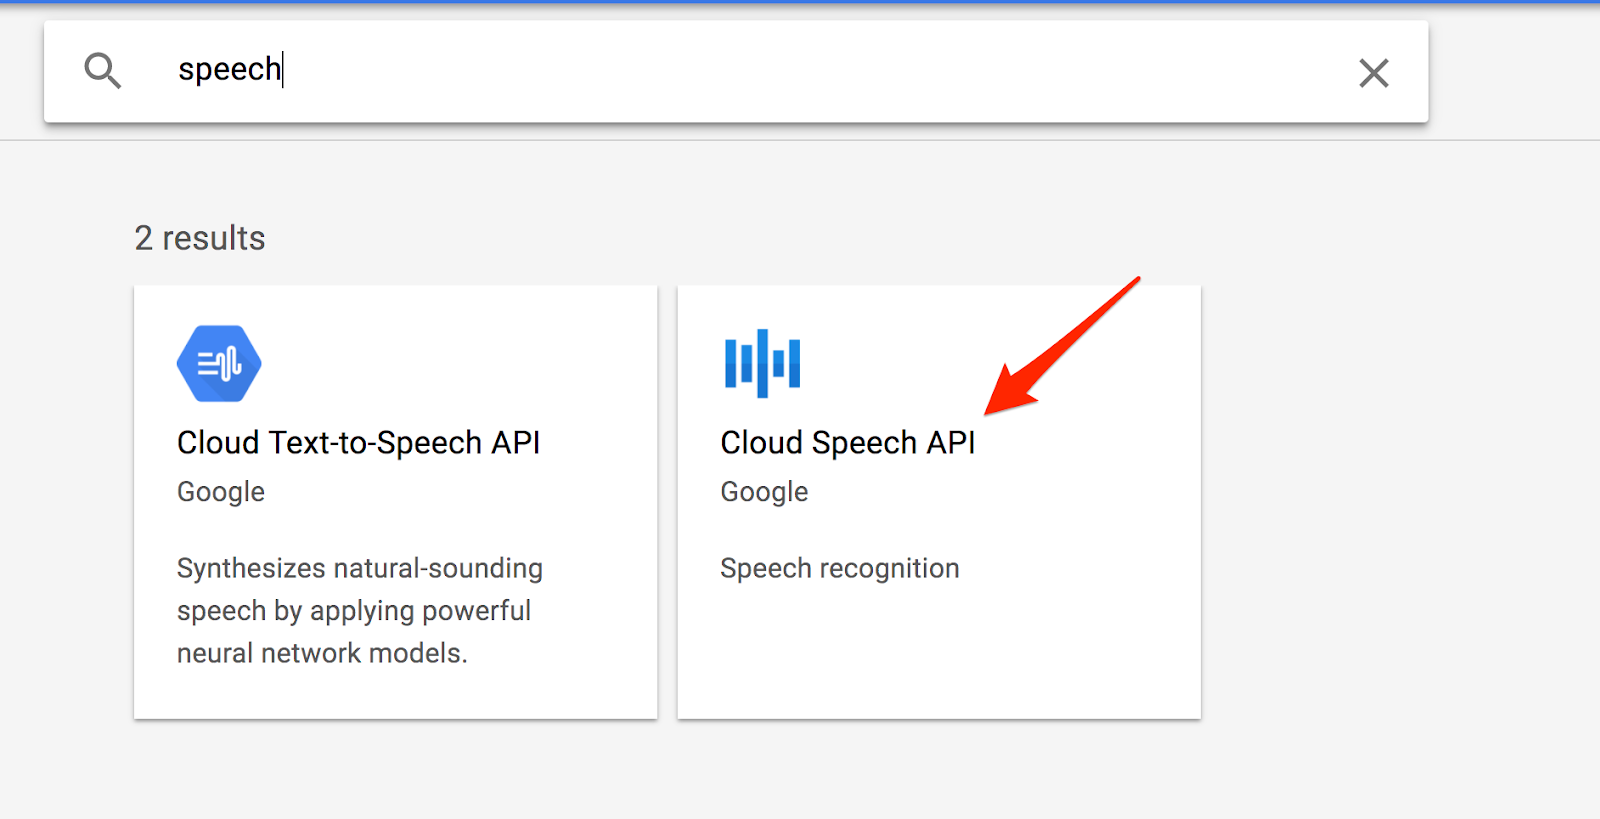The image size is (1600, 819).
Task: Click the "speech by applying powerful" text line
Action: pyautogui.click(x=353, y=611)
